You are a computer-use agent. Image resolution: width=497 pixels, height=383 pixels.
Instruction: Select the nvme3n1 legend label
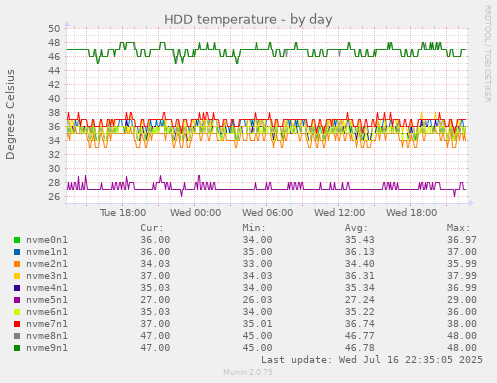click(47, 276)
